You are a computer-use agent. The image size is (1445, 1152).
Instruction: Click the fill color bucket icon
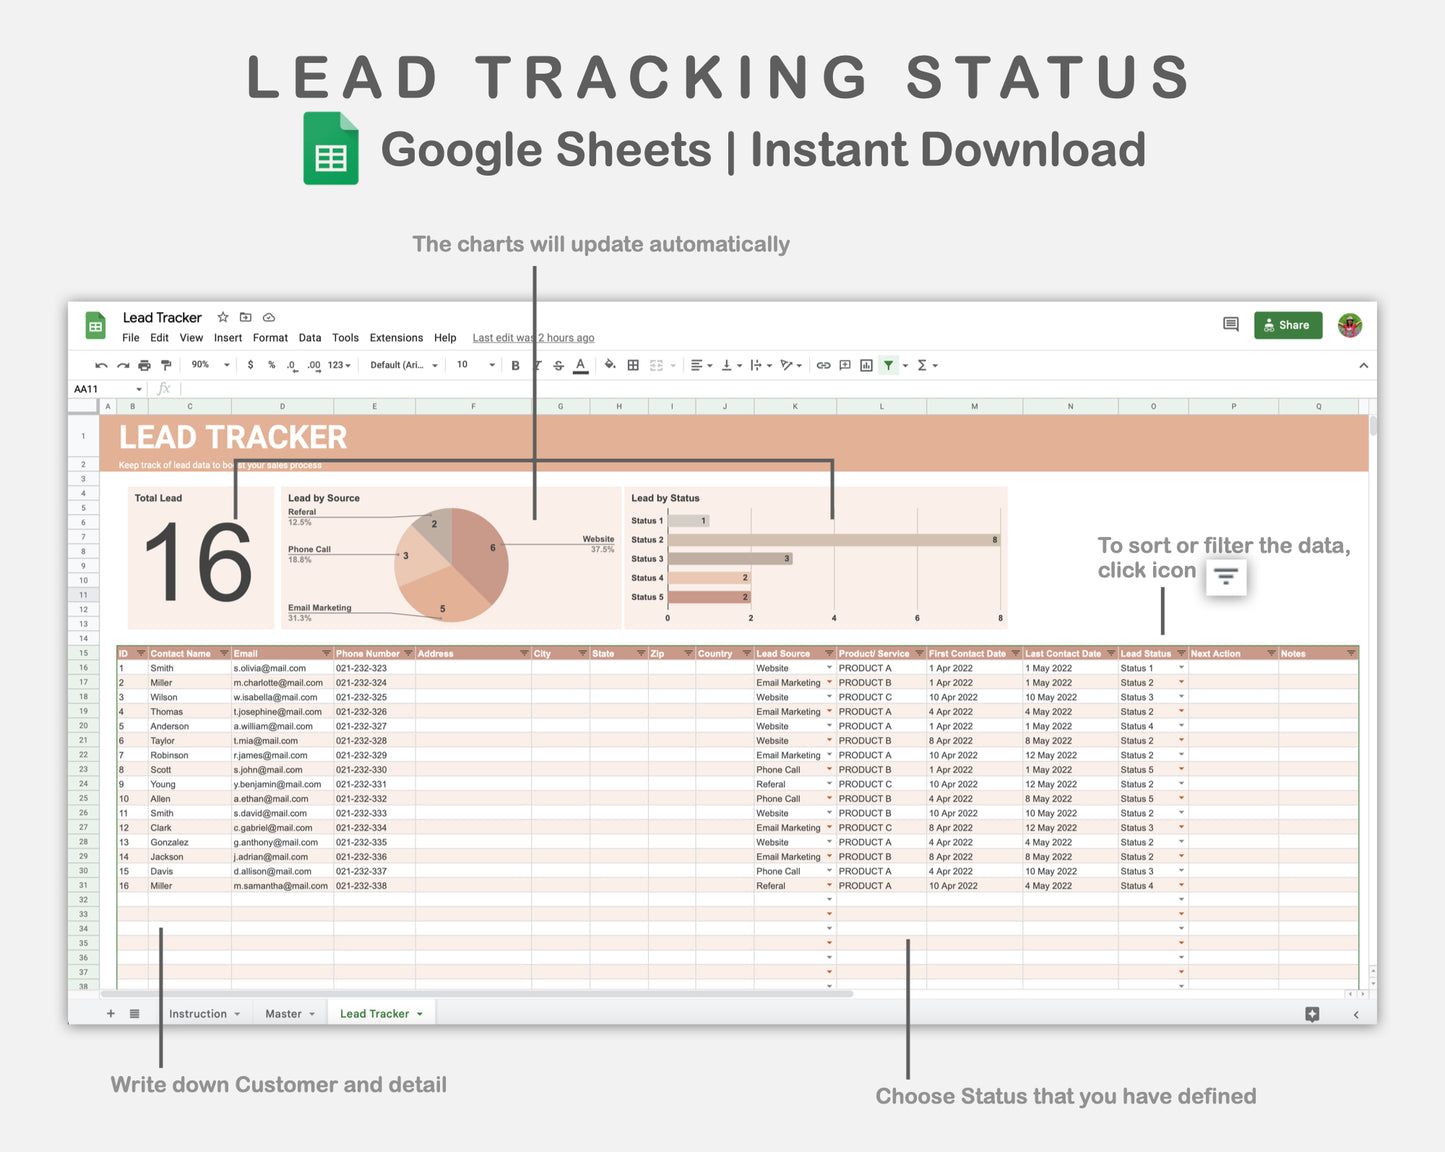click(610, 365)
